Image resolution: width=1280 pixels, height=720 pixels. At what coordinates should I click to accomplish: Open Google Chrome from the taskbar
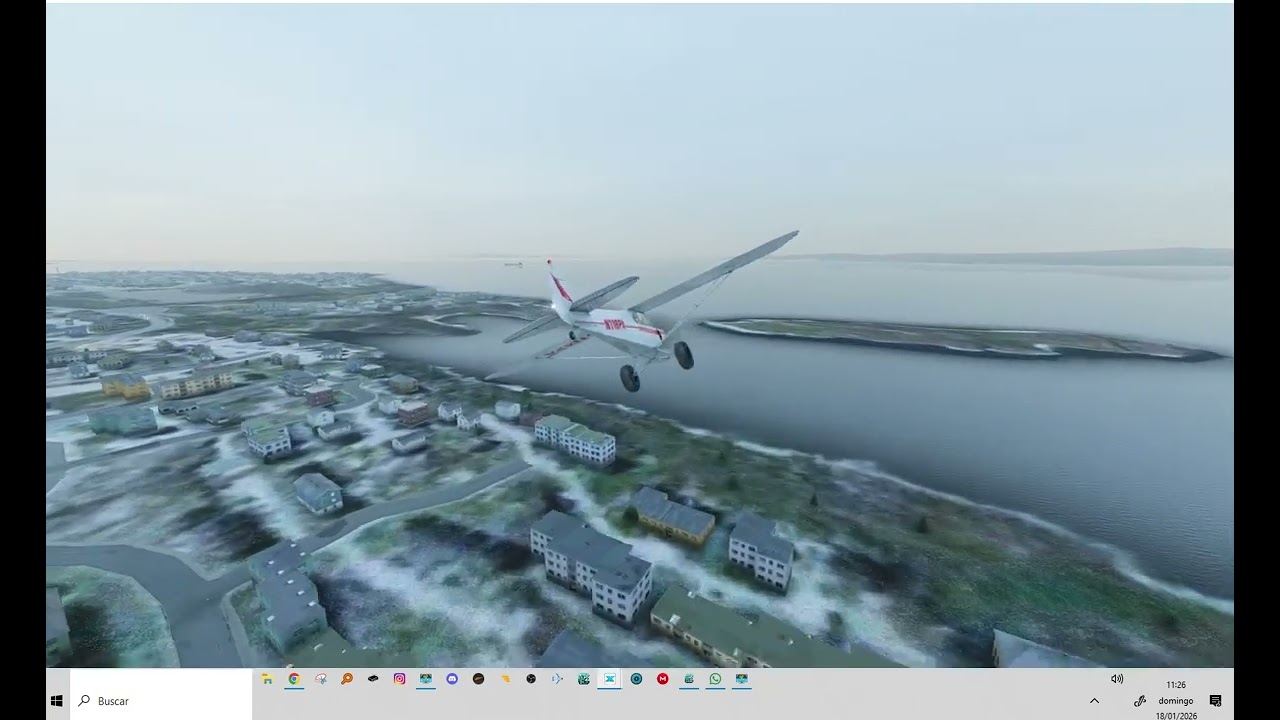point(294,679)
